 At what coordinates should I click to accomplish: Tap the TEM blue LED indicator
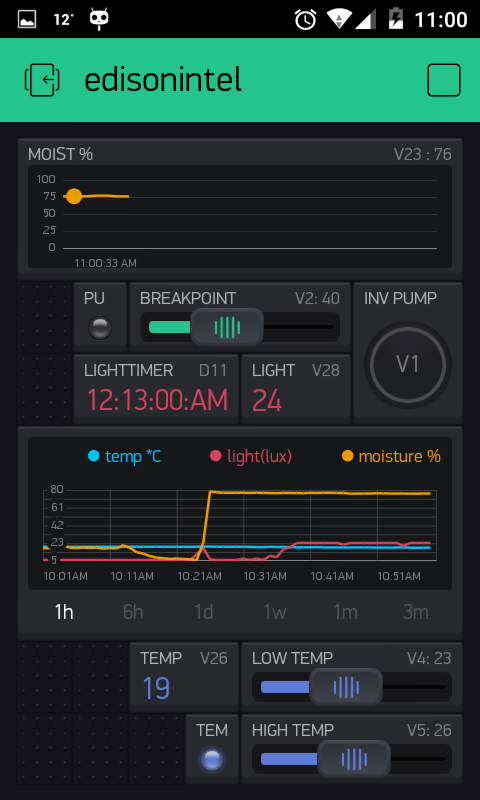tap(212, 760)
